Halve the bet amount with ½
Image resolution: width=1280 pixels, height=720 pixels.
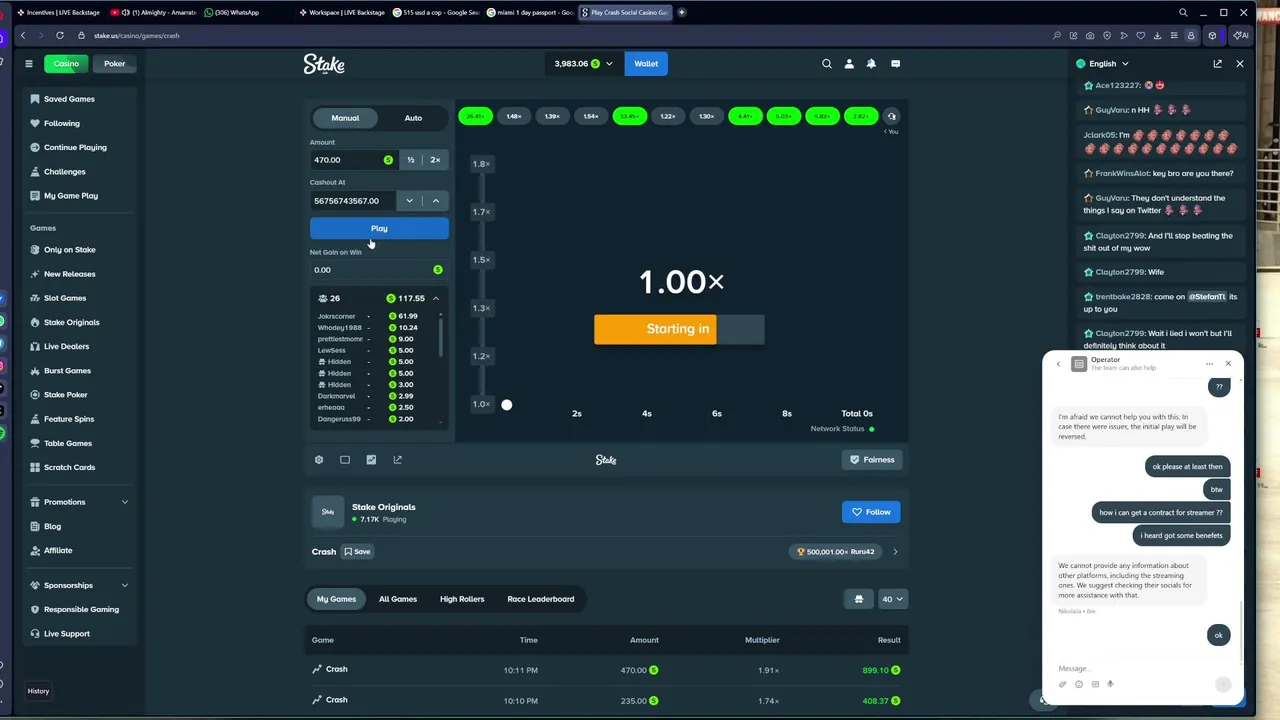tap(410, 160)
